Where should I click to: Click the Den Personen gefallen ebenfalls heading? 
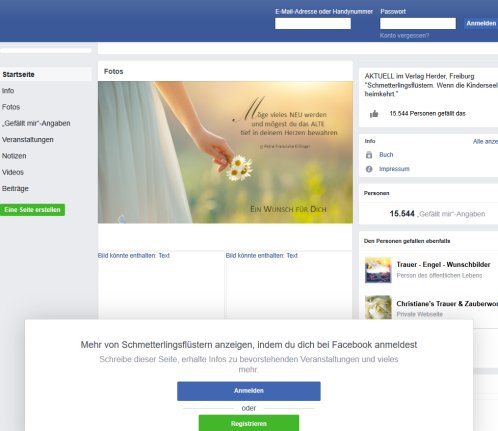point(407,241)
